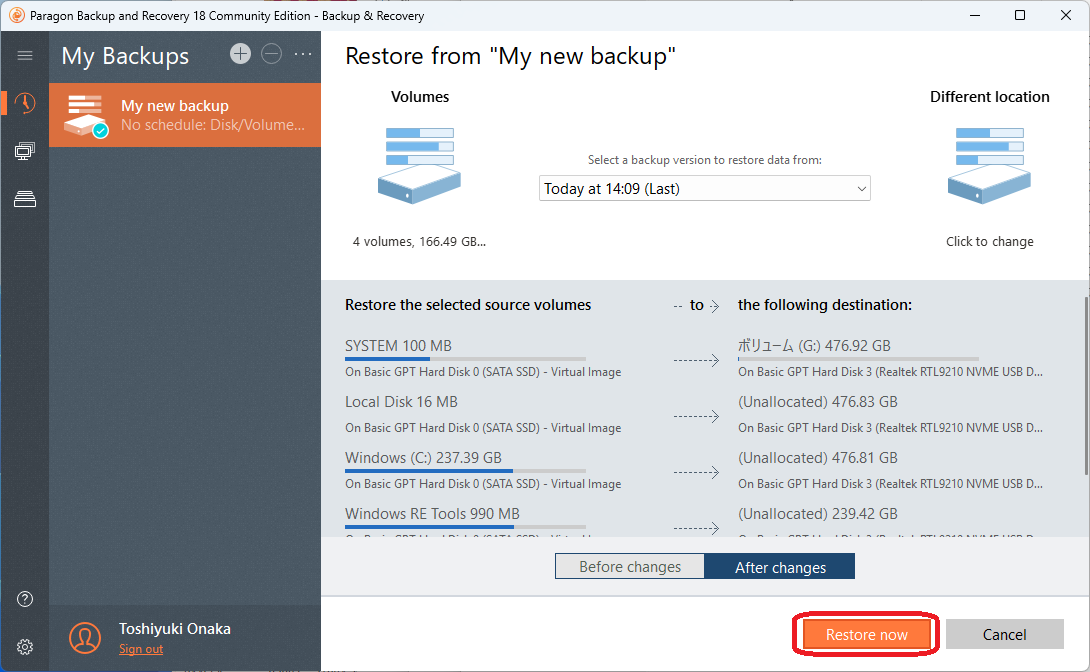
Task: Expand the backup version dropdown
Action: coord(705,188)
